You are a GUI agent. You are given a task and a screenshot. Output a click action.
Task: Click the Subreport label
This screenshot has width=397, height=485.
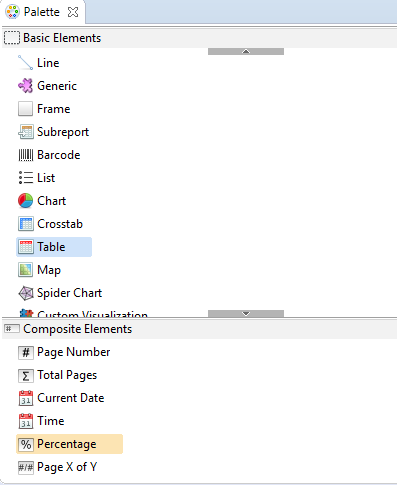tap(63, 132)
